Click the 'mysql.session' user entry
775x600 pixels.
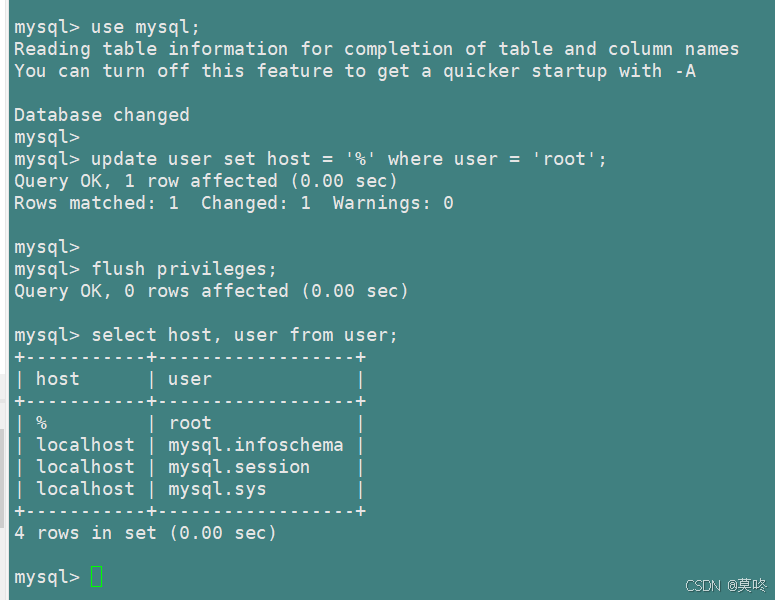(x=238, y=467)
